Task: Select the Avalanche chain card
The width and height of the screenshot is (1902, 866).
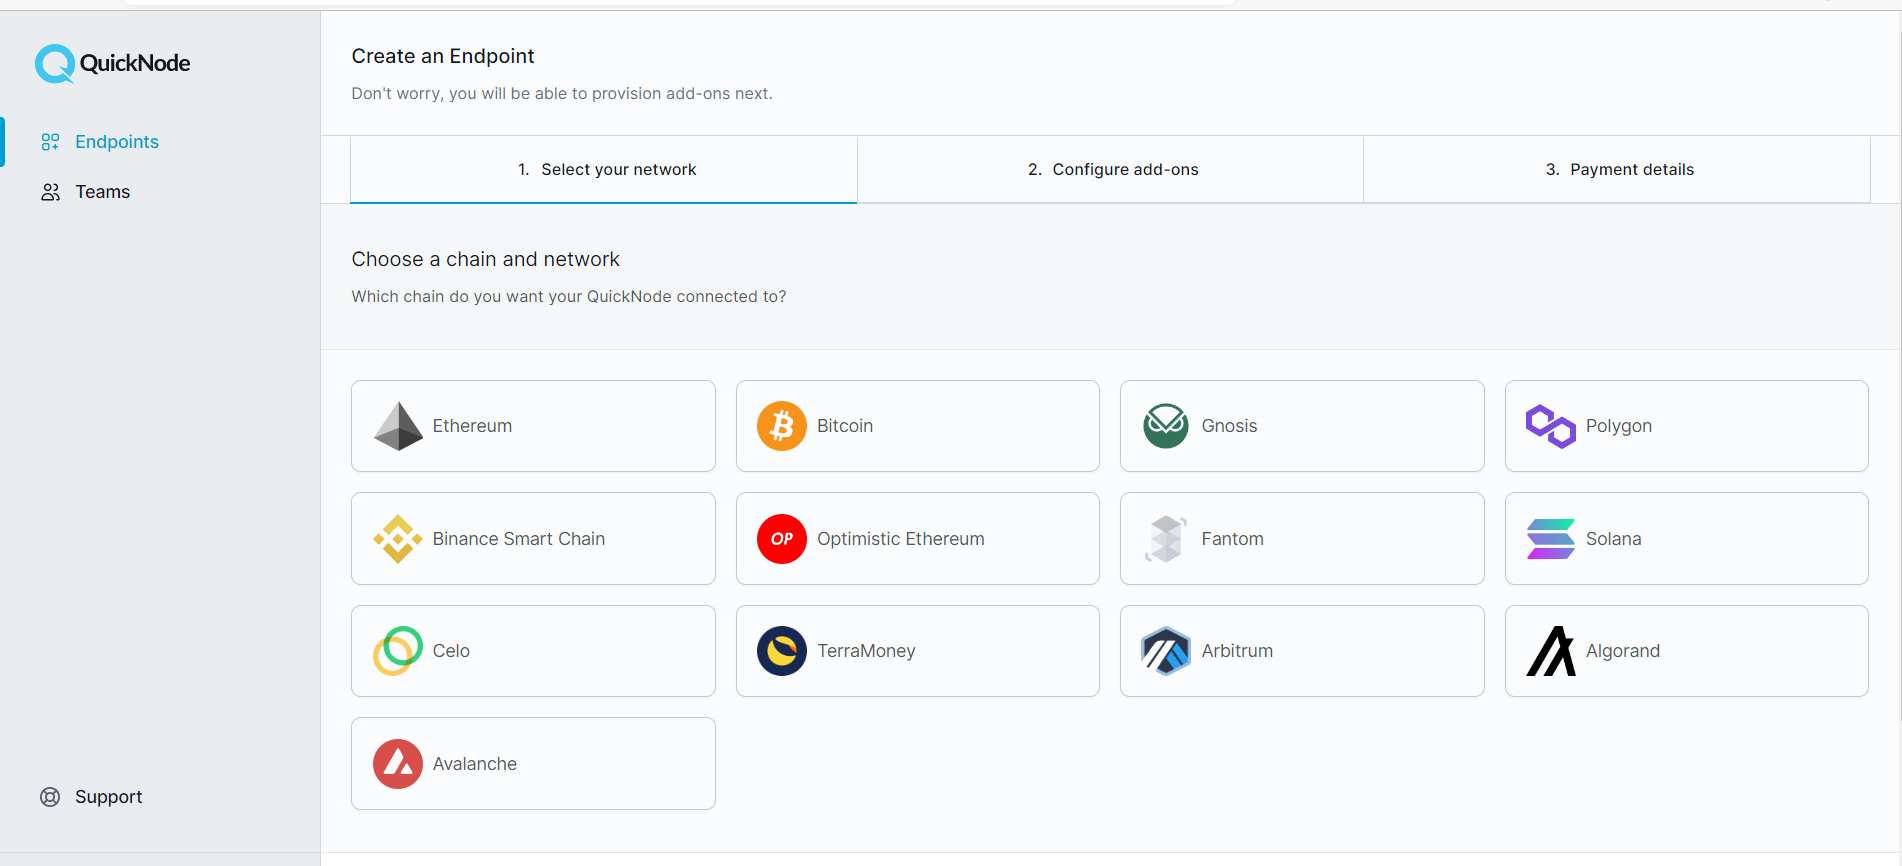Action: pyautogui.click(x=533, y=764)
